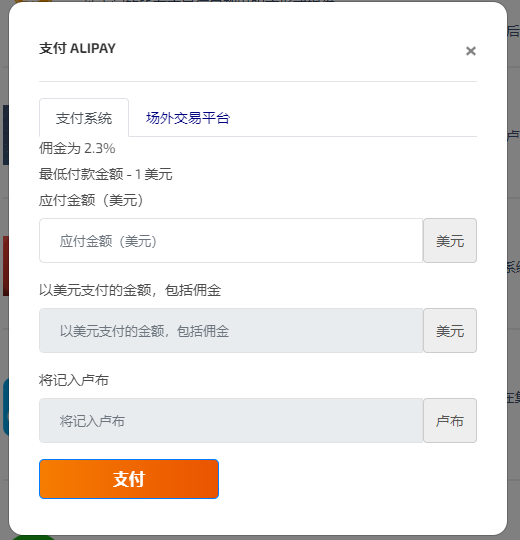Click the 美元 addon beside the payable amount field

(x=450, y=240)
